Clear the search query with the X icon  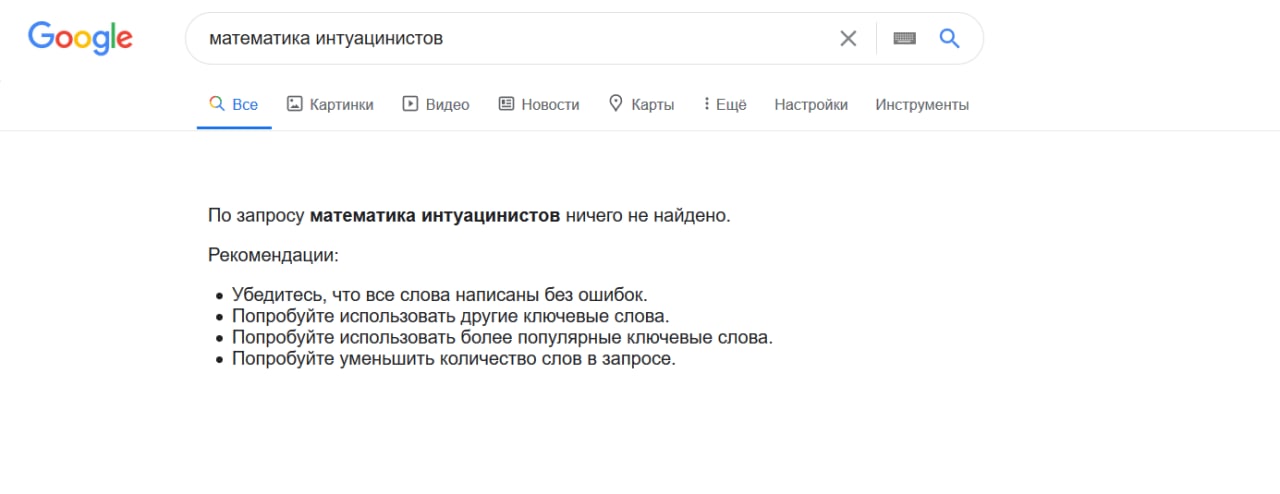[848, 39]
